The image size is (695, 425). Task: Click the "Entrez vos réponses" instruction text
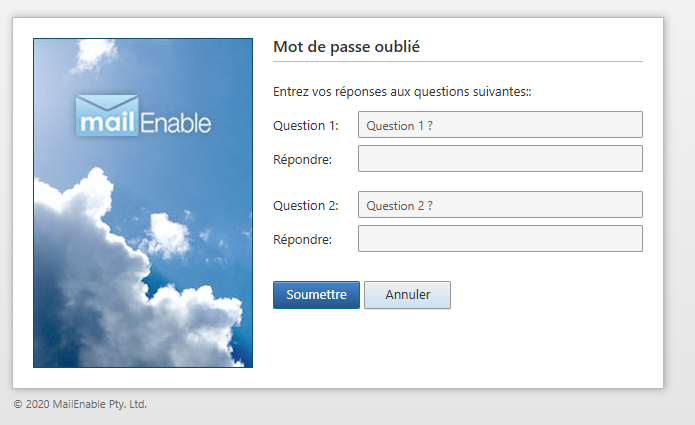tap(402, 92)
